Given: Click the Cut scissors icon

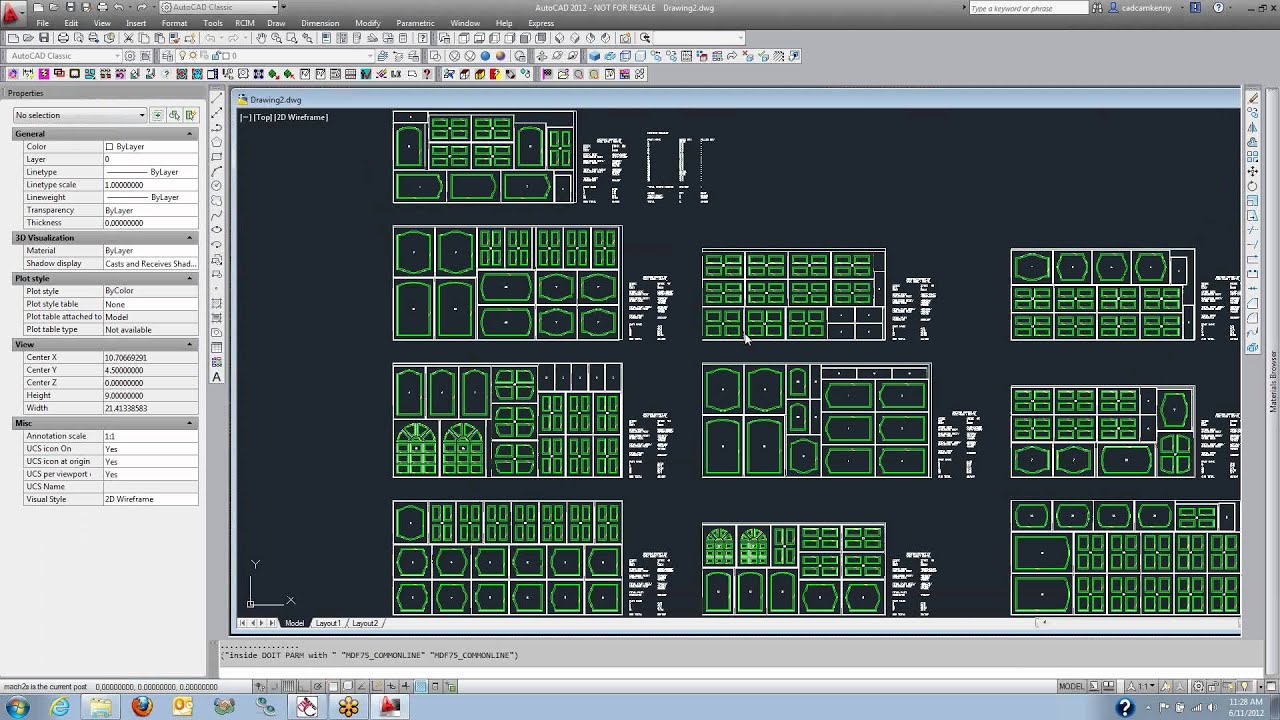Looking at the screenshot, I should pyautogui.click(x=128, y=38).
